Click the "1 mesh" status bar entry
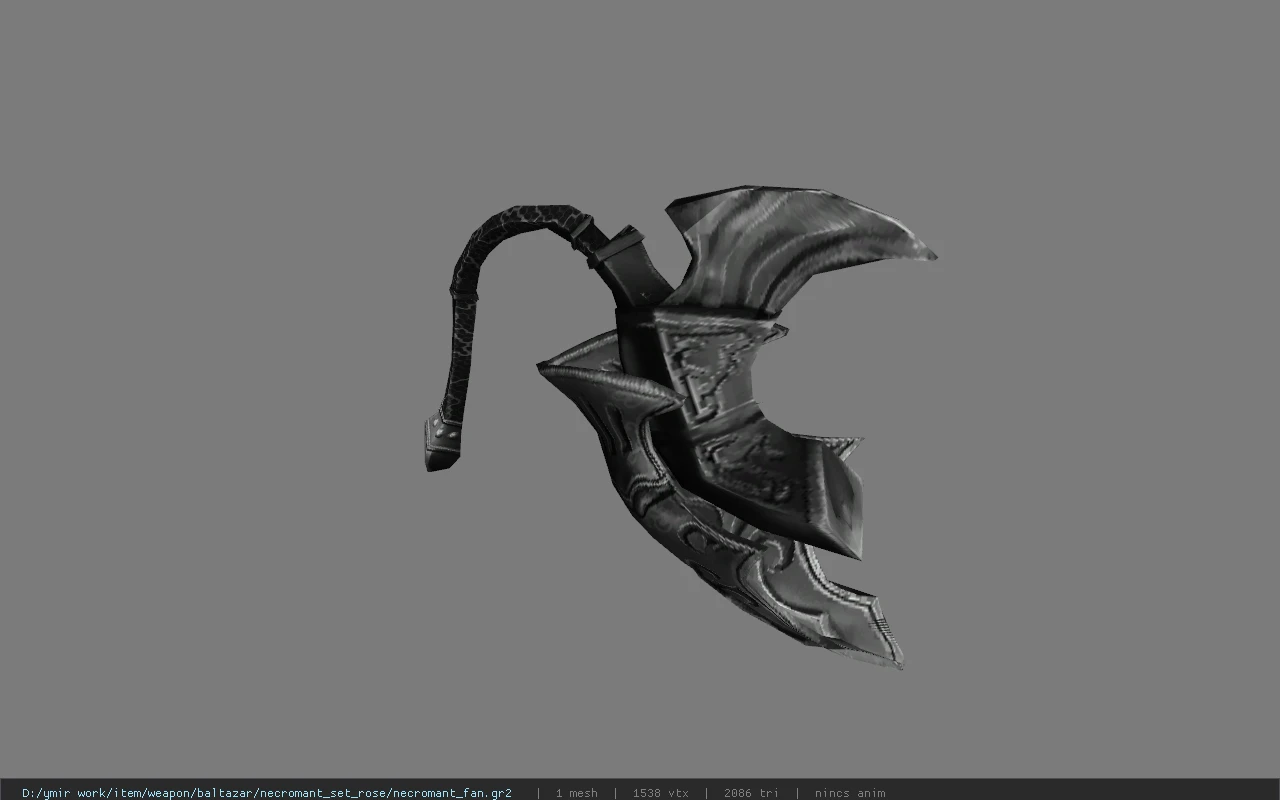1280x800 pixels. [x=577, y=793]
